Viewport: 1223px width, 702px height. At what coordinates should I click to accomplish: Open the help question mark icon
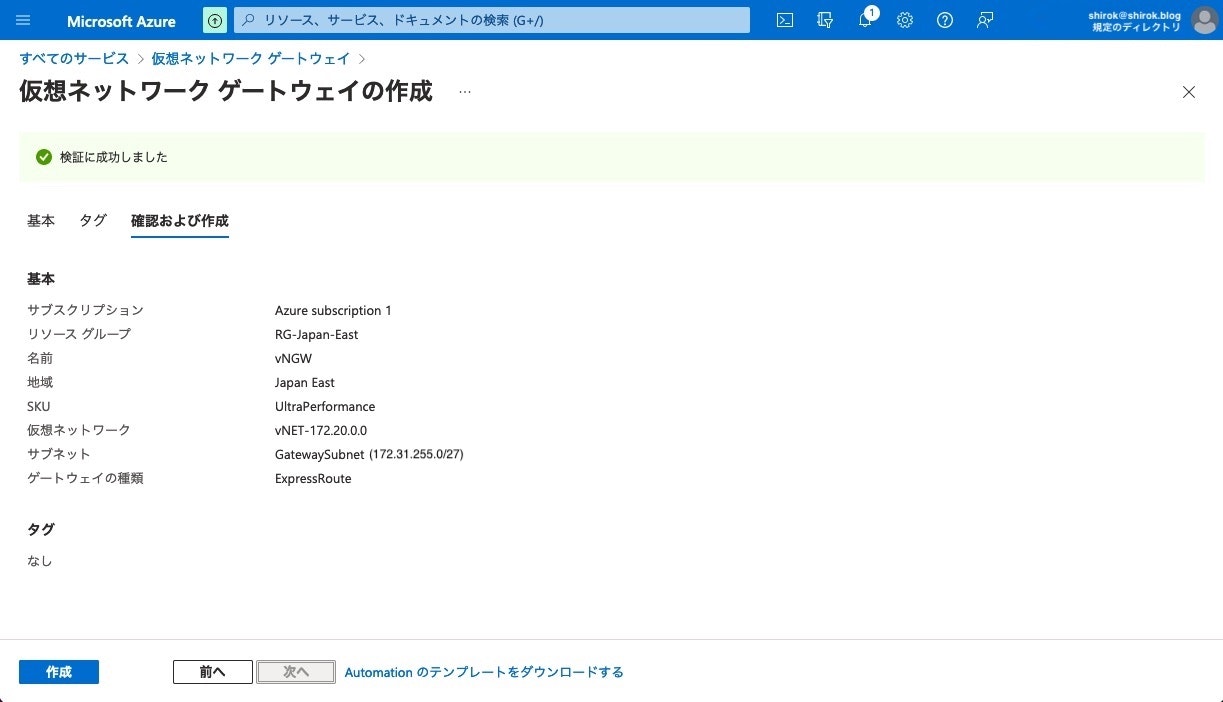coord(945,20)
